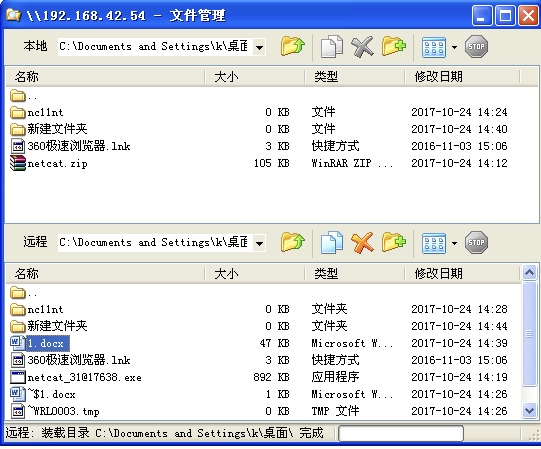Viewport: 541px width, 449px height.
Task: Change view mode in local pane
Action: point(434,47)
